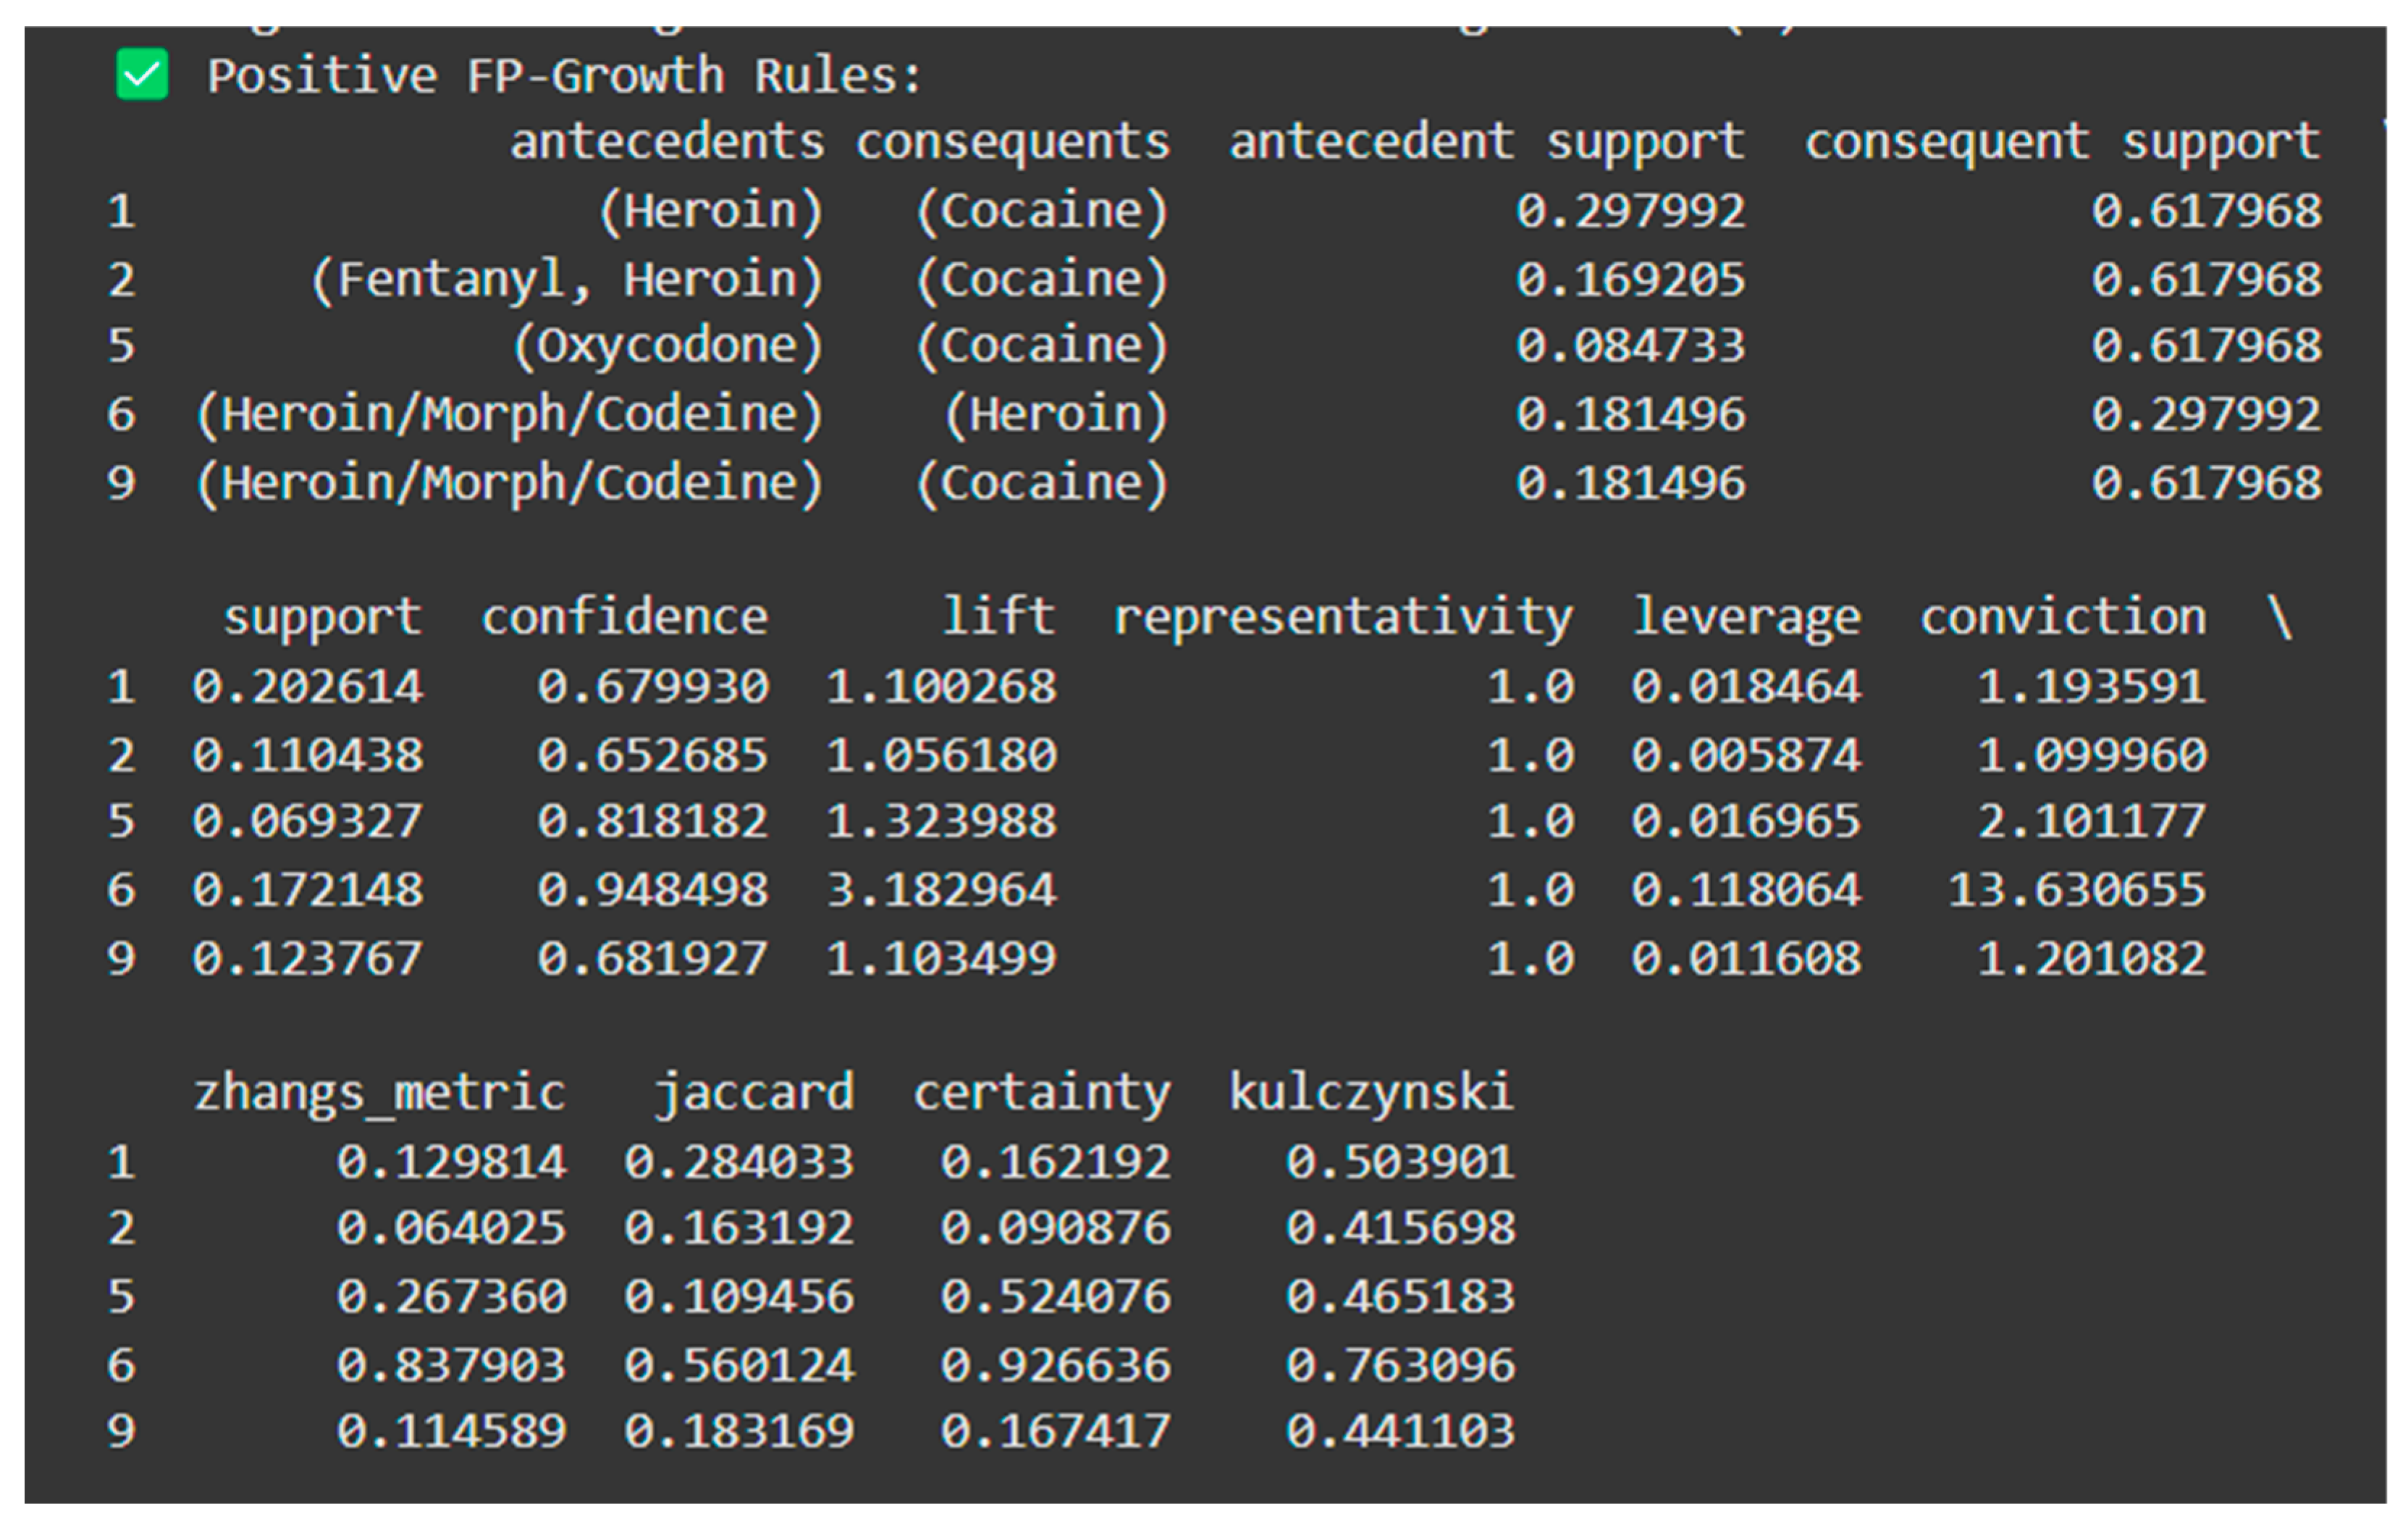
Task: Click the "representativity" column header
Action: pos(1343,617)
